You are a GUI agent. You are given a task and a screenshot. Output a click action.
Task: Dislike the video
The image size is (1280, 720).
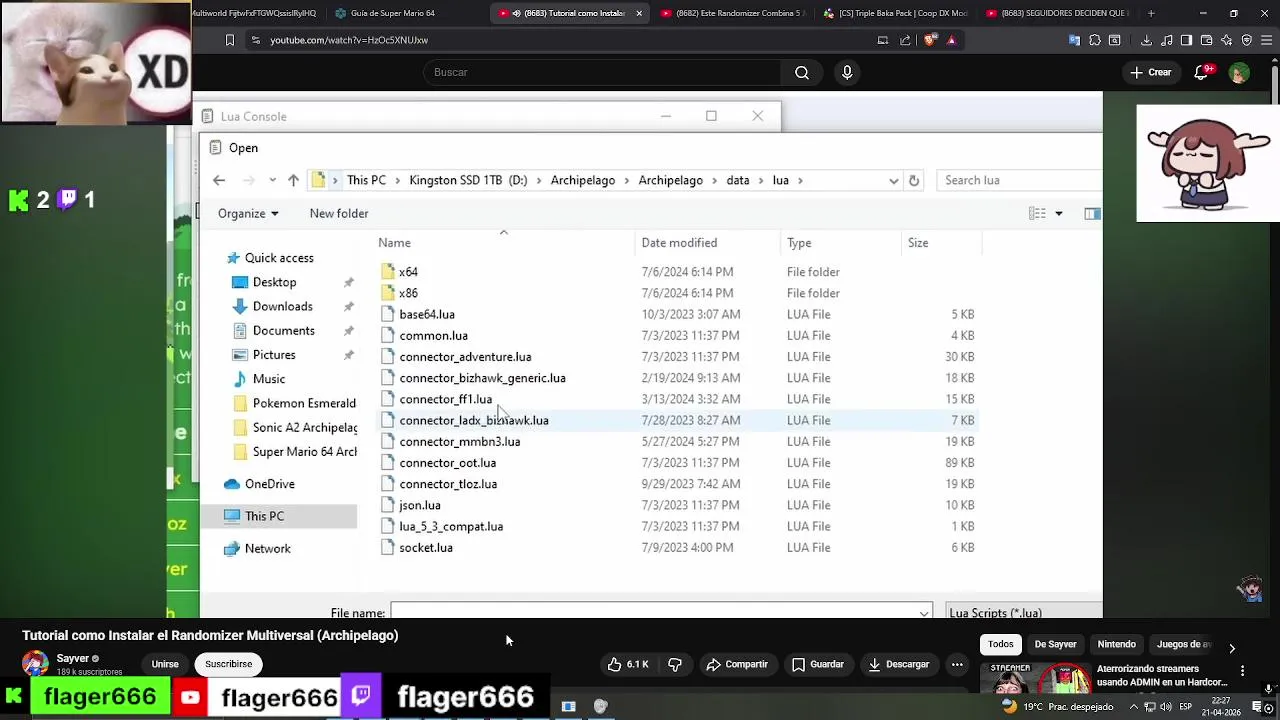tap(675, 664)
